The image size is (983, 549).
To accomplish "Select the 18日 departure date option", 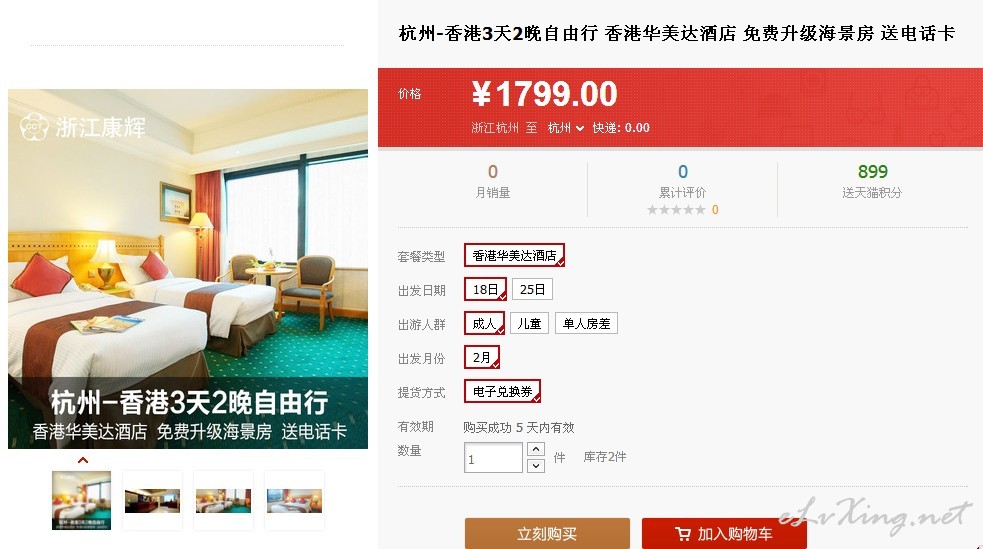I will pos(485,290).
